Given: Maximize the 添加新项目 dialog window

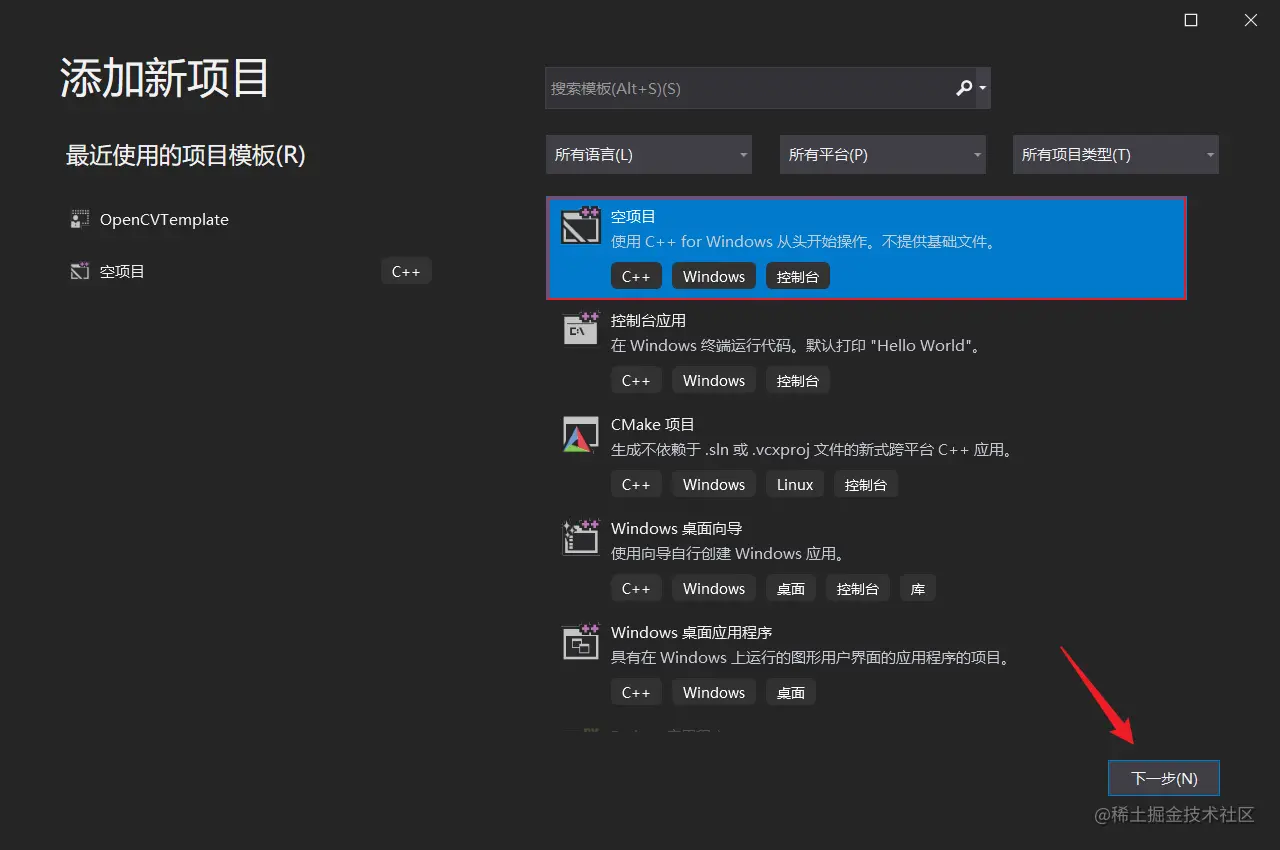Looking at the screenshot, I should (1191, 20).
